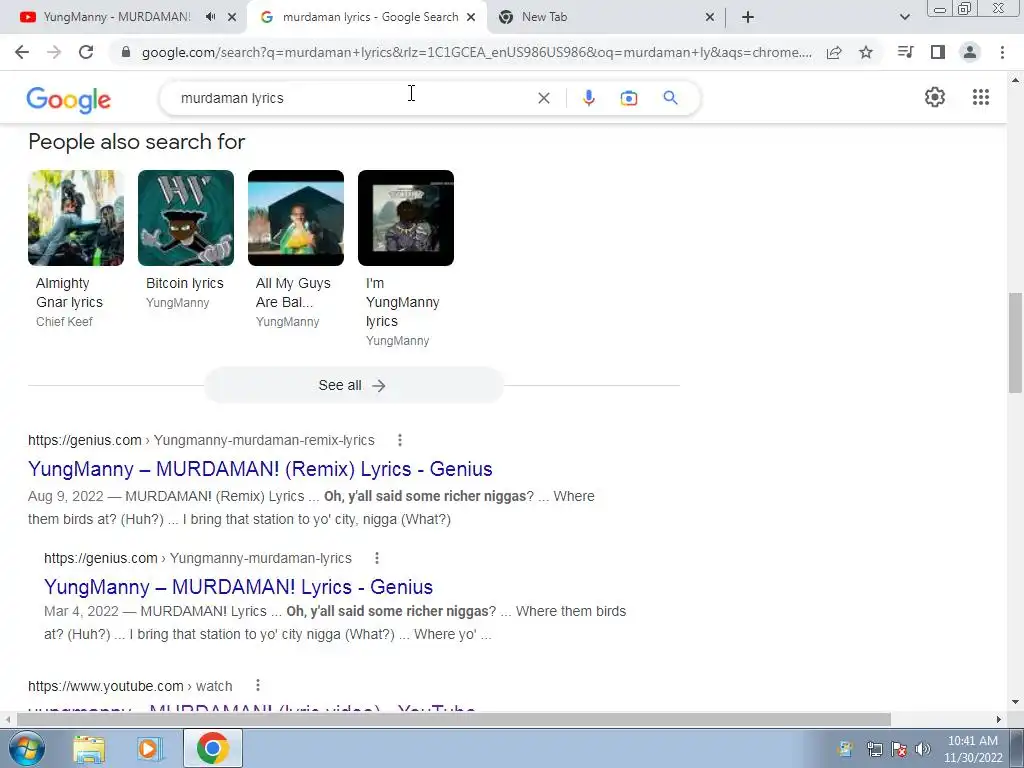This screenshot has width=1024, height=768.
Task: Open the media control icon in toolbar
Action: coord(905,52)
